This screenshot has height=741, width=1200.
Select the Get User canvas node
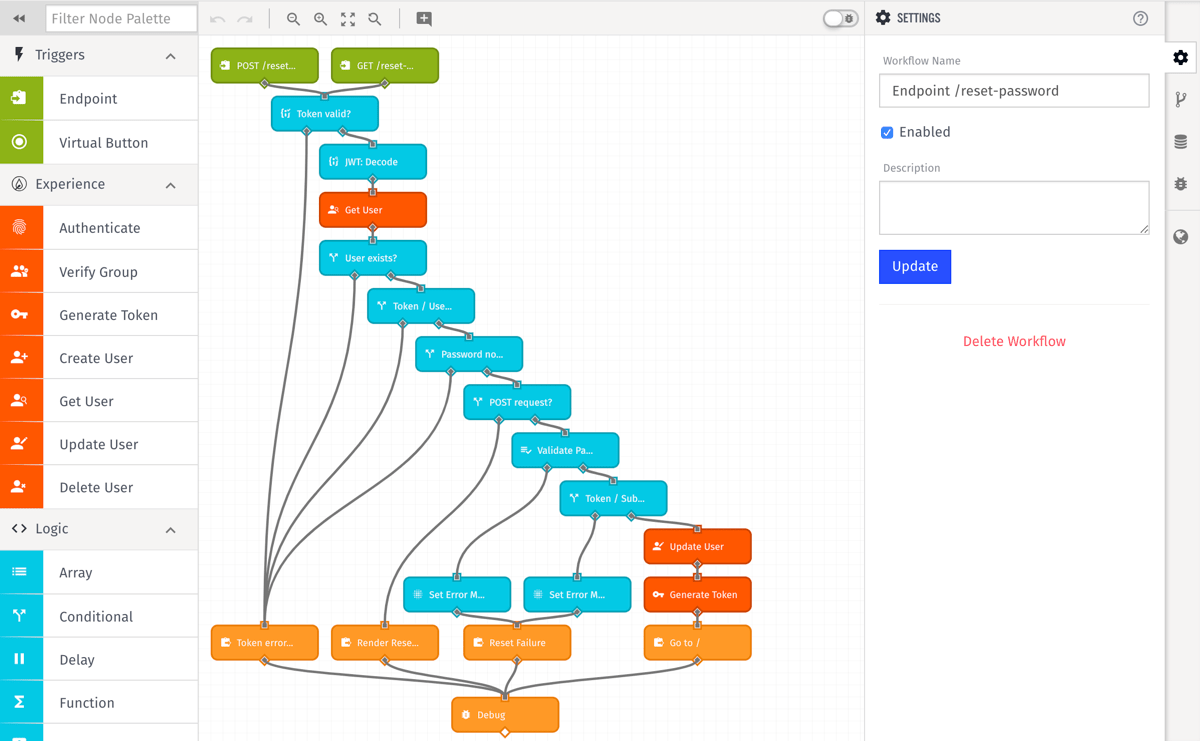(373, 210)
